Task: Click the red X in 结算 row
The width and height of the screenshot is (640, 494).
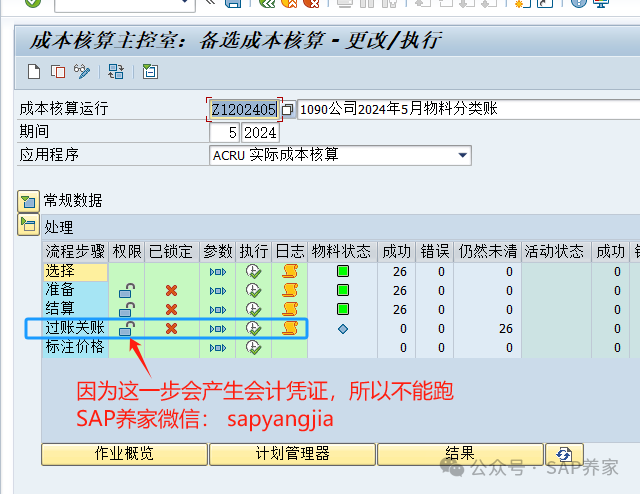Action: (171, 309)
